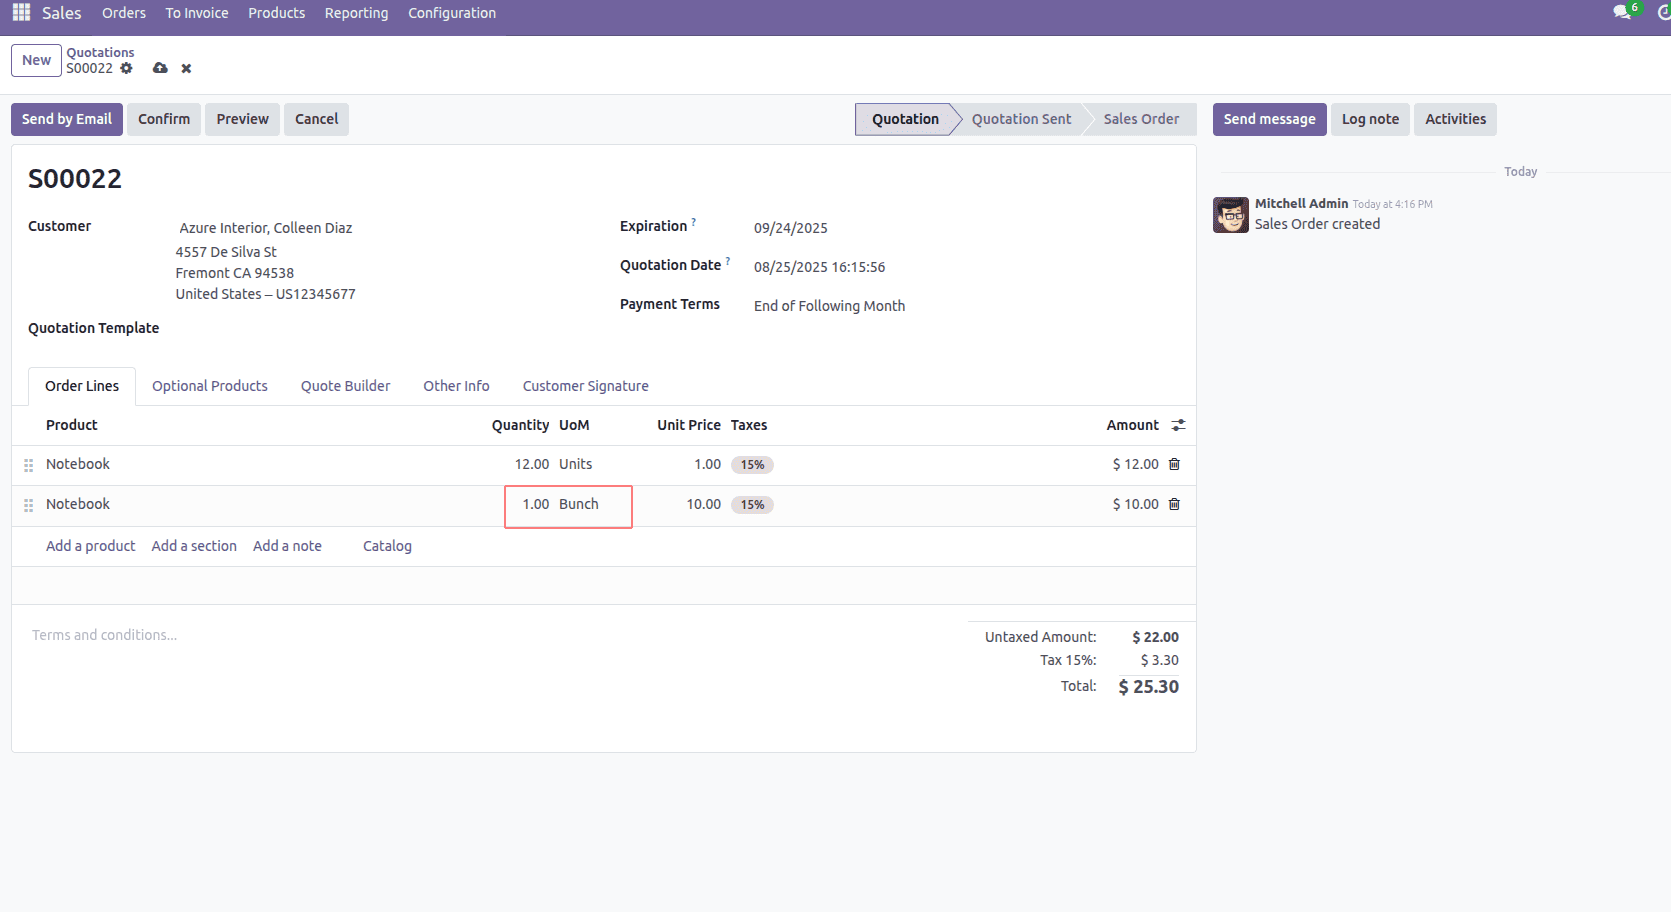
Task: Confirm the quotation S00022
Action: tap(163, 119)
